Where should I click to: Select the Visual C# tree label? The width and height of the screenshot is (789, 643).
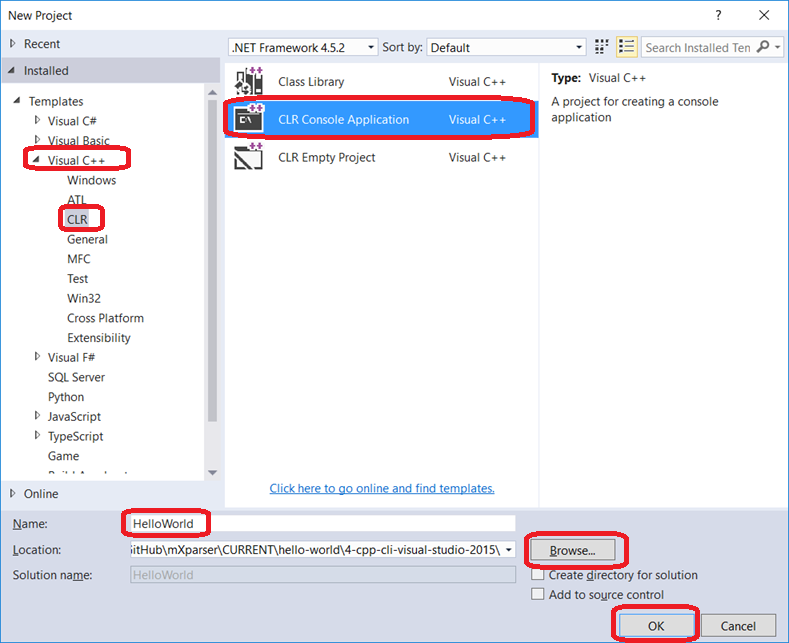(x=72, y=121)
